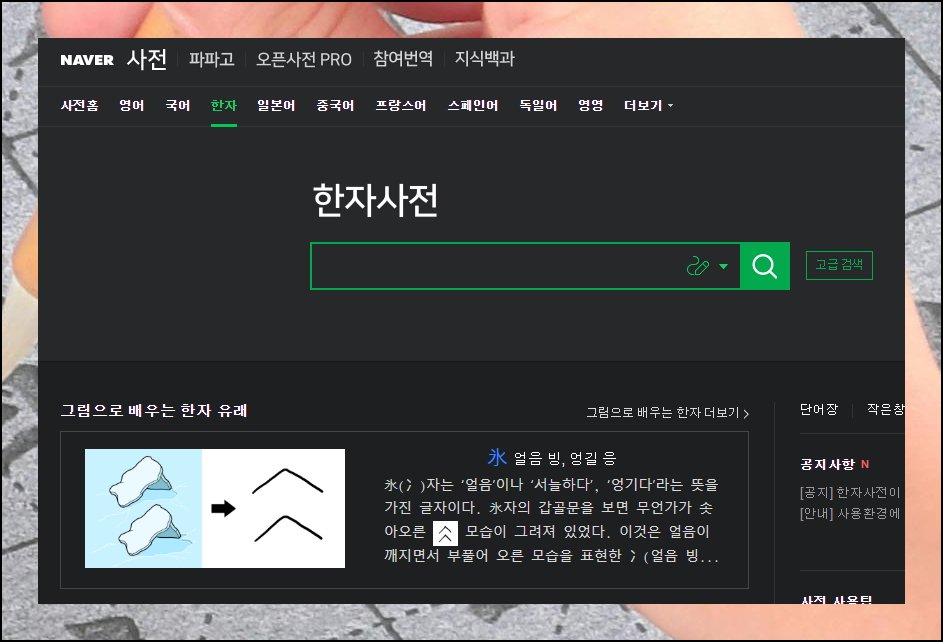Viewport: 943px width, 642px height.
Task: Switch to the 독일어 dictionary tab
Action: (538, 106)
